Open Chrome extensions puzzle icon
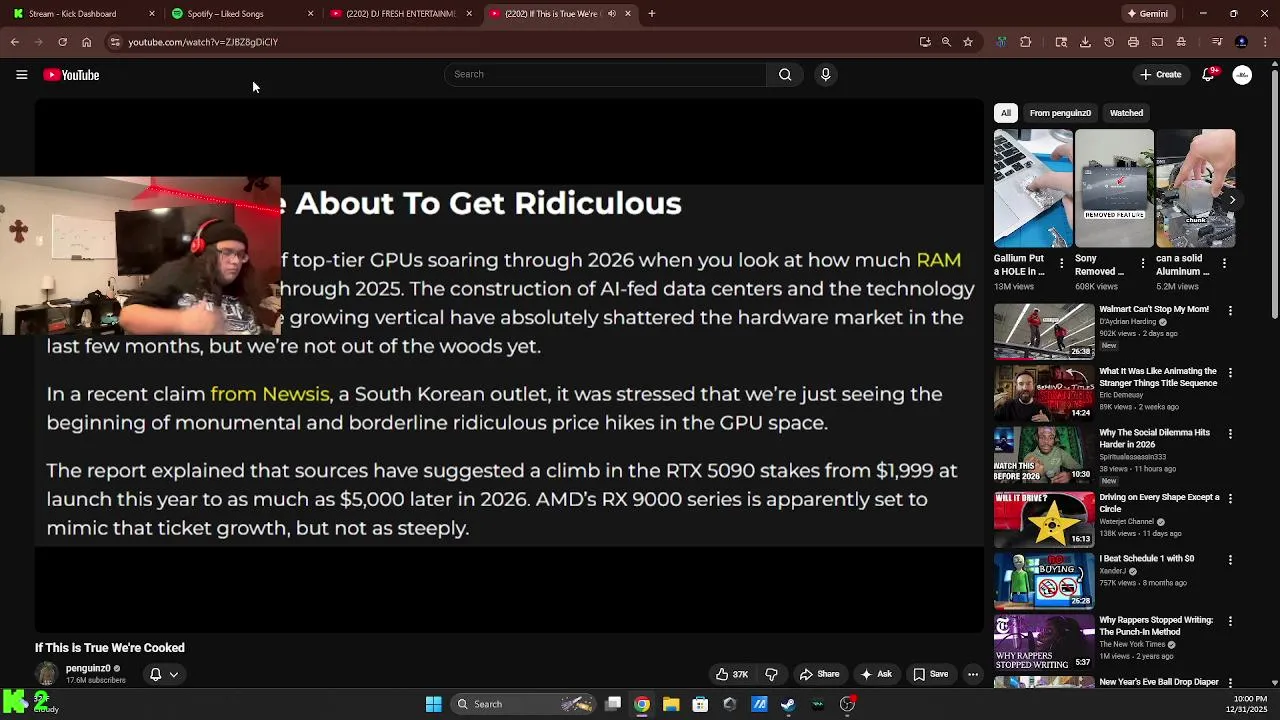The height and width of the screenshot is (720, 1280). point(1025,42)
